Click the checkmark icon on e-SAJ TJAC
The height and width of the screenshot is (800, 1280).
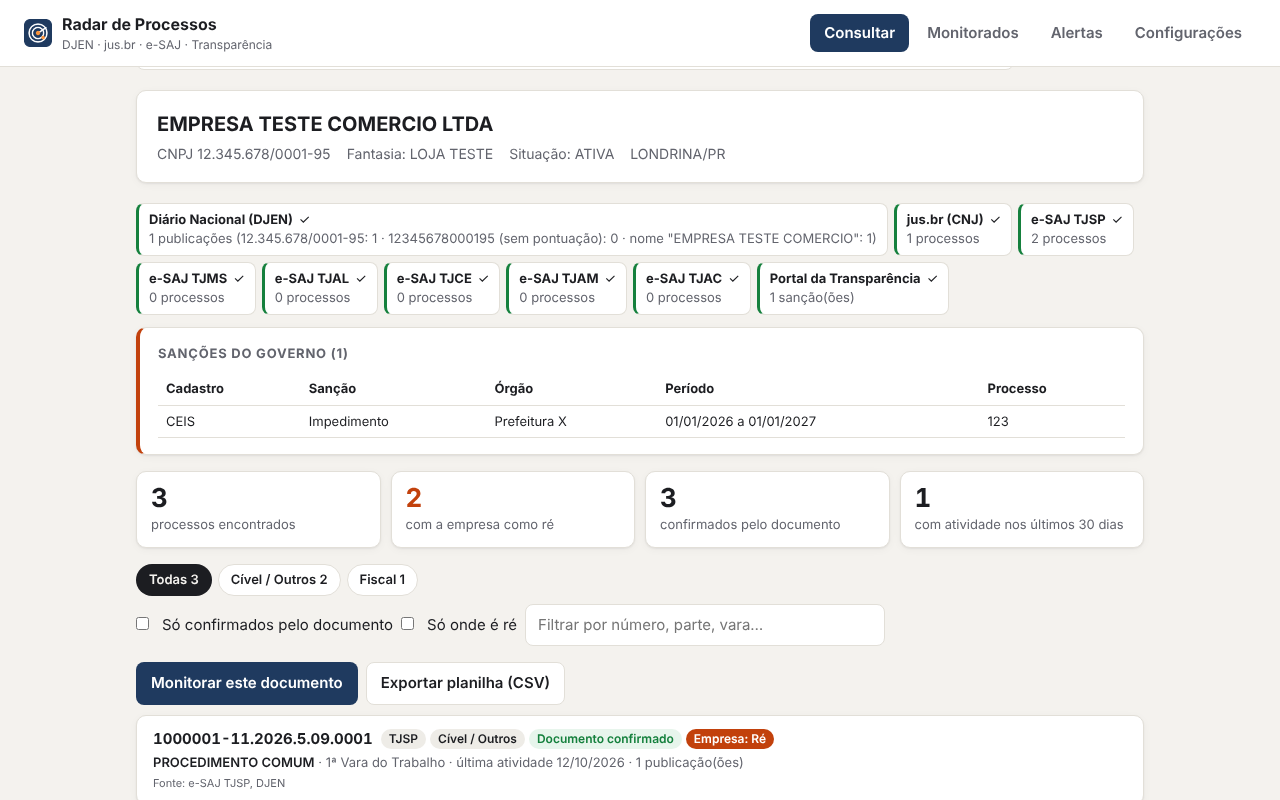(734, 278)
